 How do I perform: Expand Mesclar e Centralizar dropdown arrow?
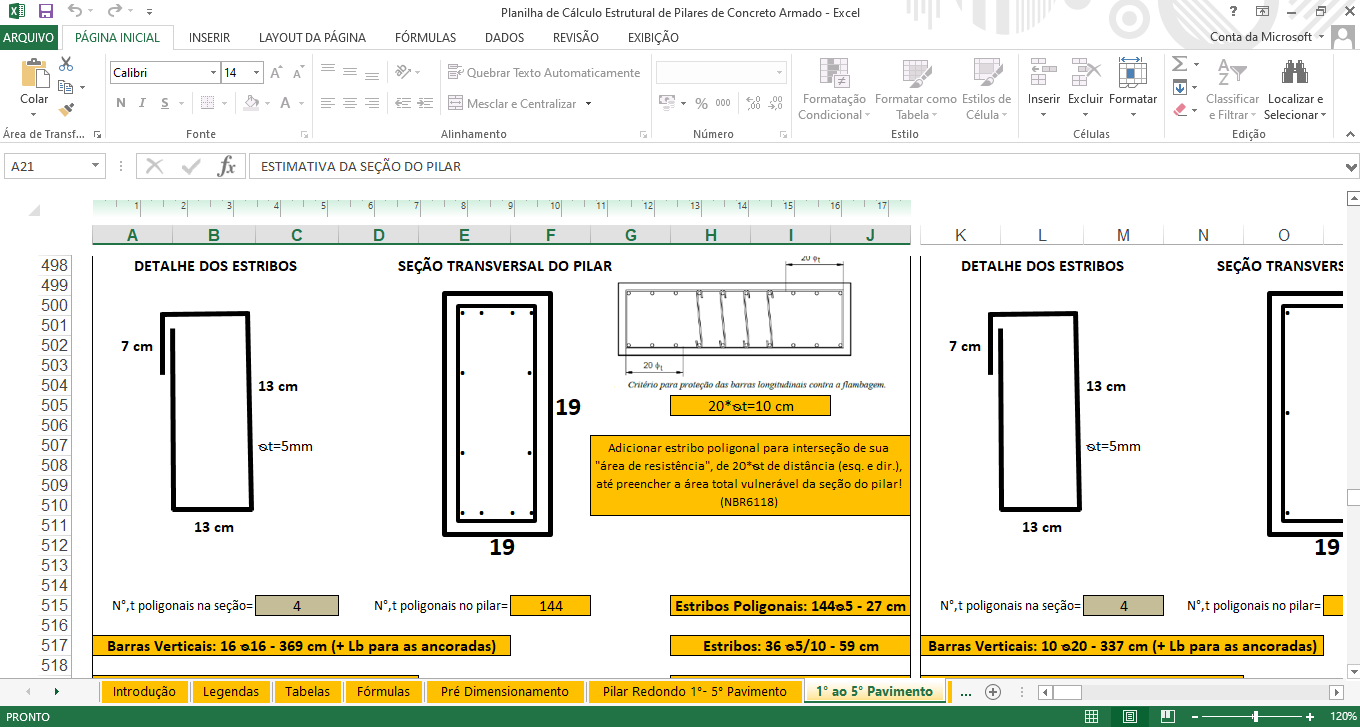tap(588, 103)
